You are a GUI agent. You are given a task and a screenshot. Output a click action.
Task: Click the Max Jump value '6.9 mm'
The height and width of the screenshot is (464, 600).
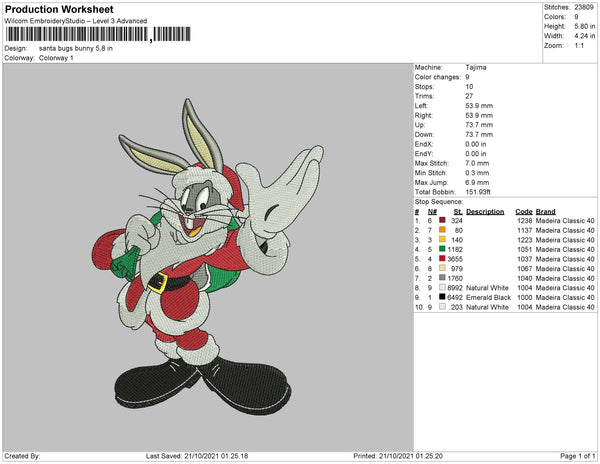(x=477, y=182)
